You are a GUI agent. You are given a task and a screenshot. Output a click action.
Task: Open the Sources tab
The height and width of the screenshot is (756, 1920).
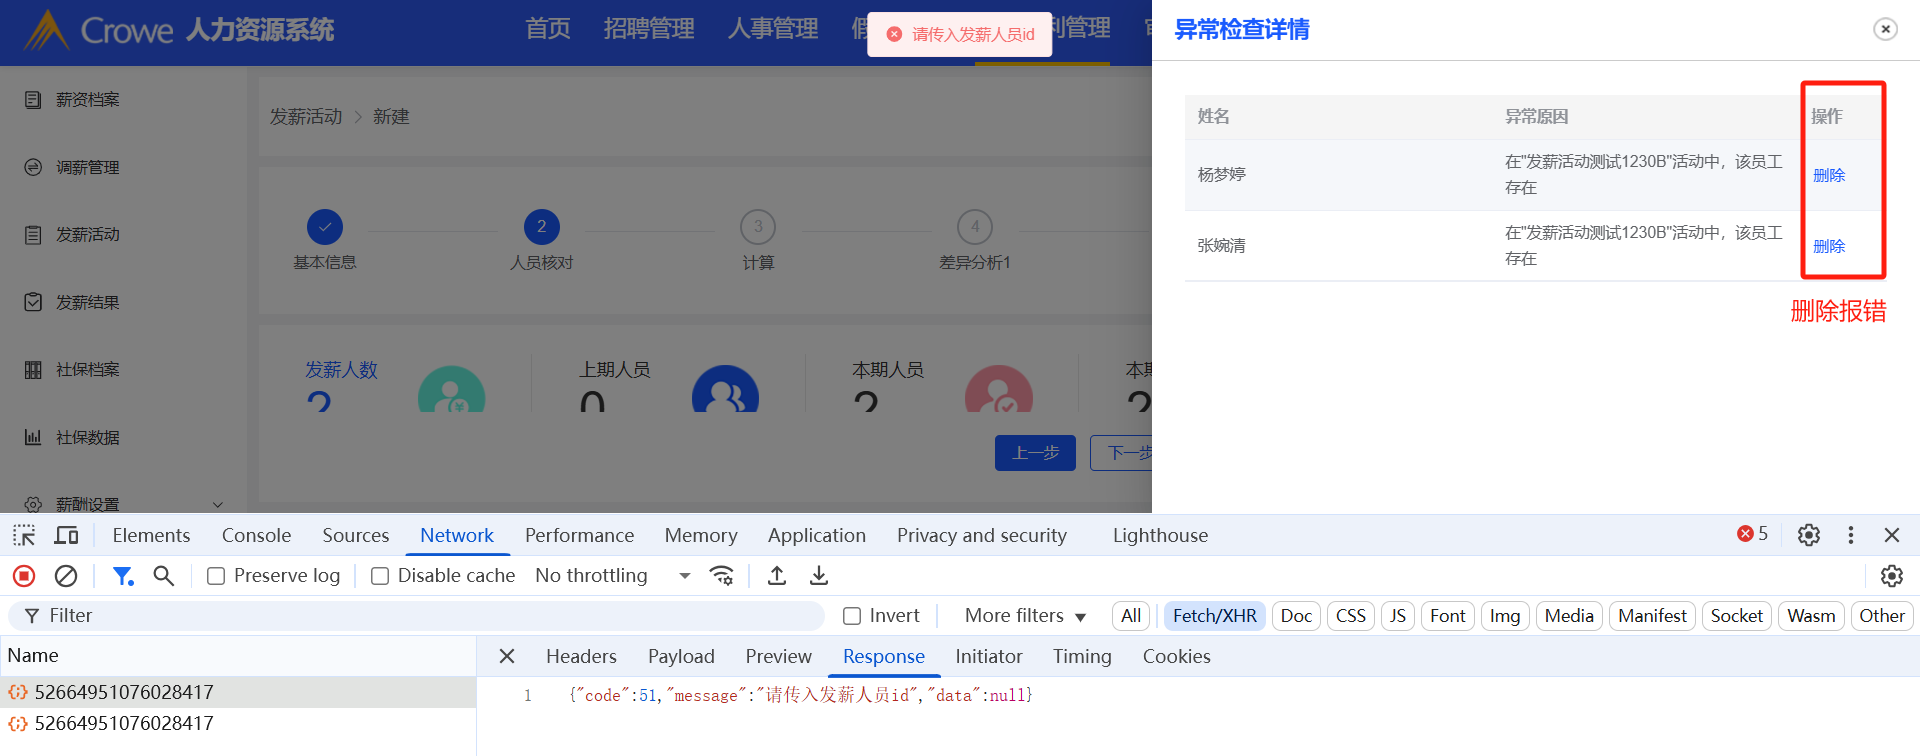[356, 535]
